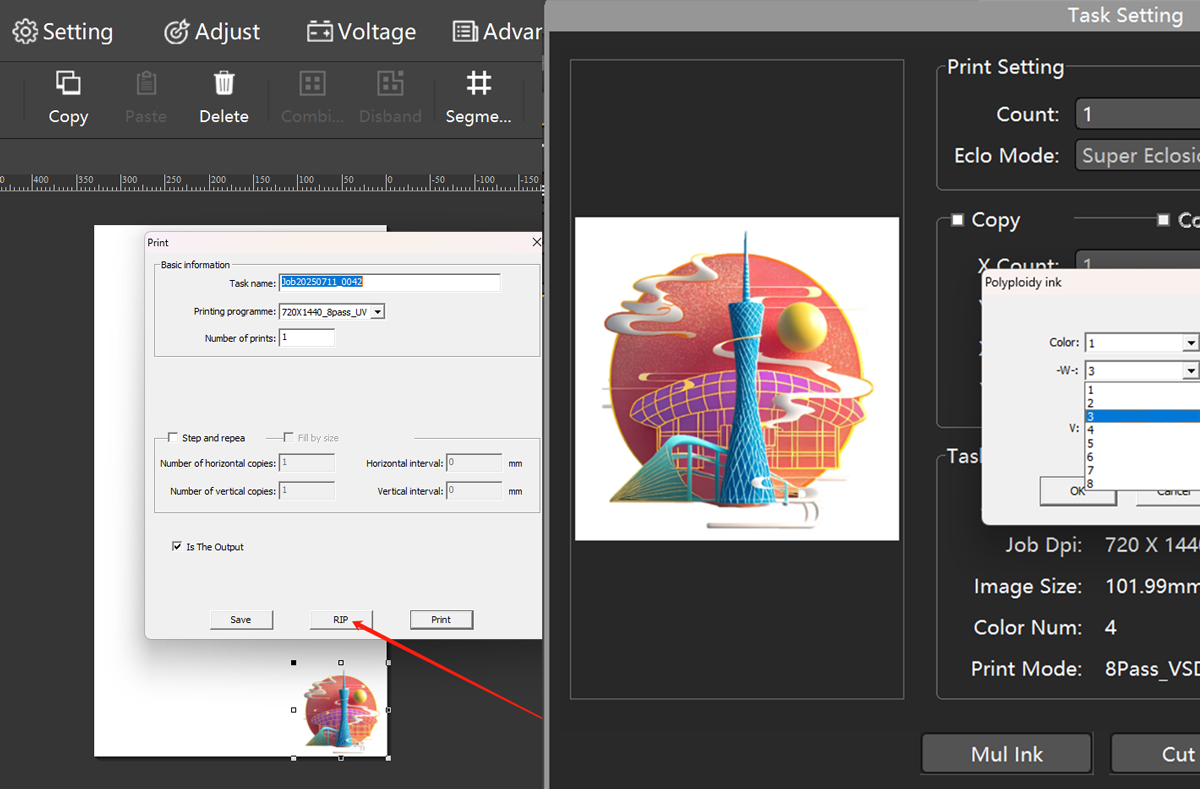Click the Copy toolbar icon
This screenshot has width=1200, height=789.
coord(68,83)
